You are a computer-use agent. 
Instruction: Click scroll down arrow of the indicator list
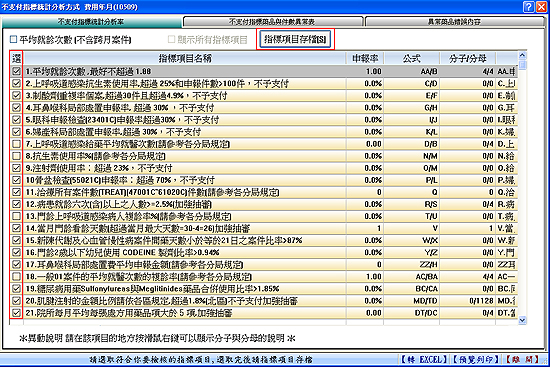click(x=522, y=320)
